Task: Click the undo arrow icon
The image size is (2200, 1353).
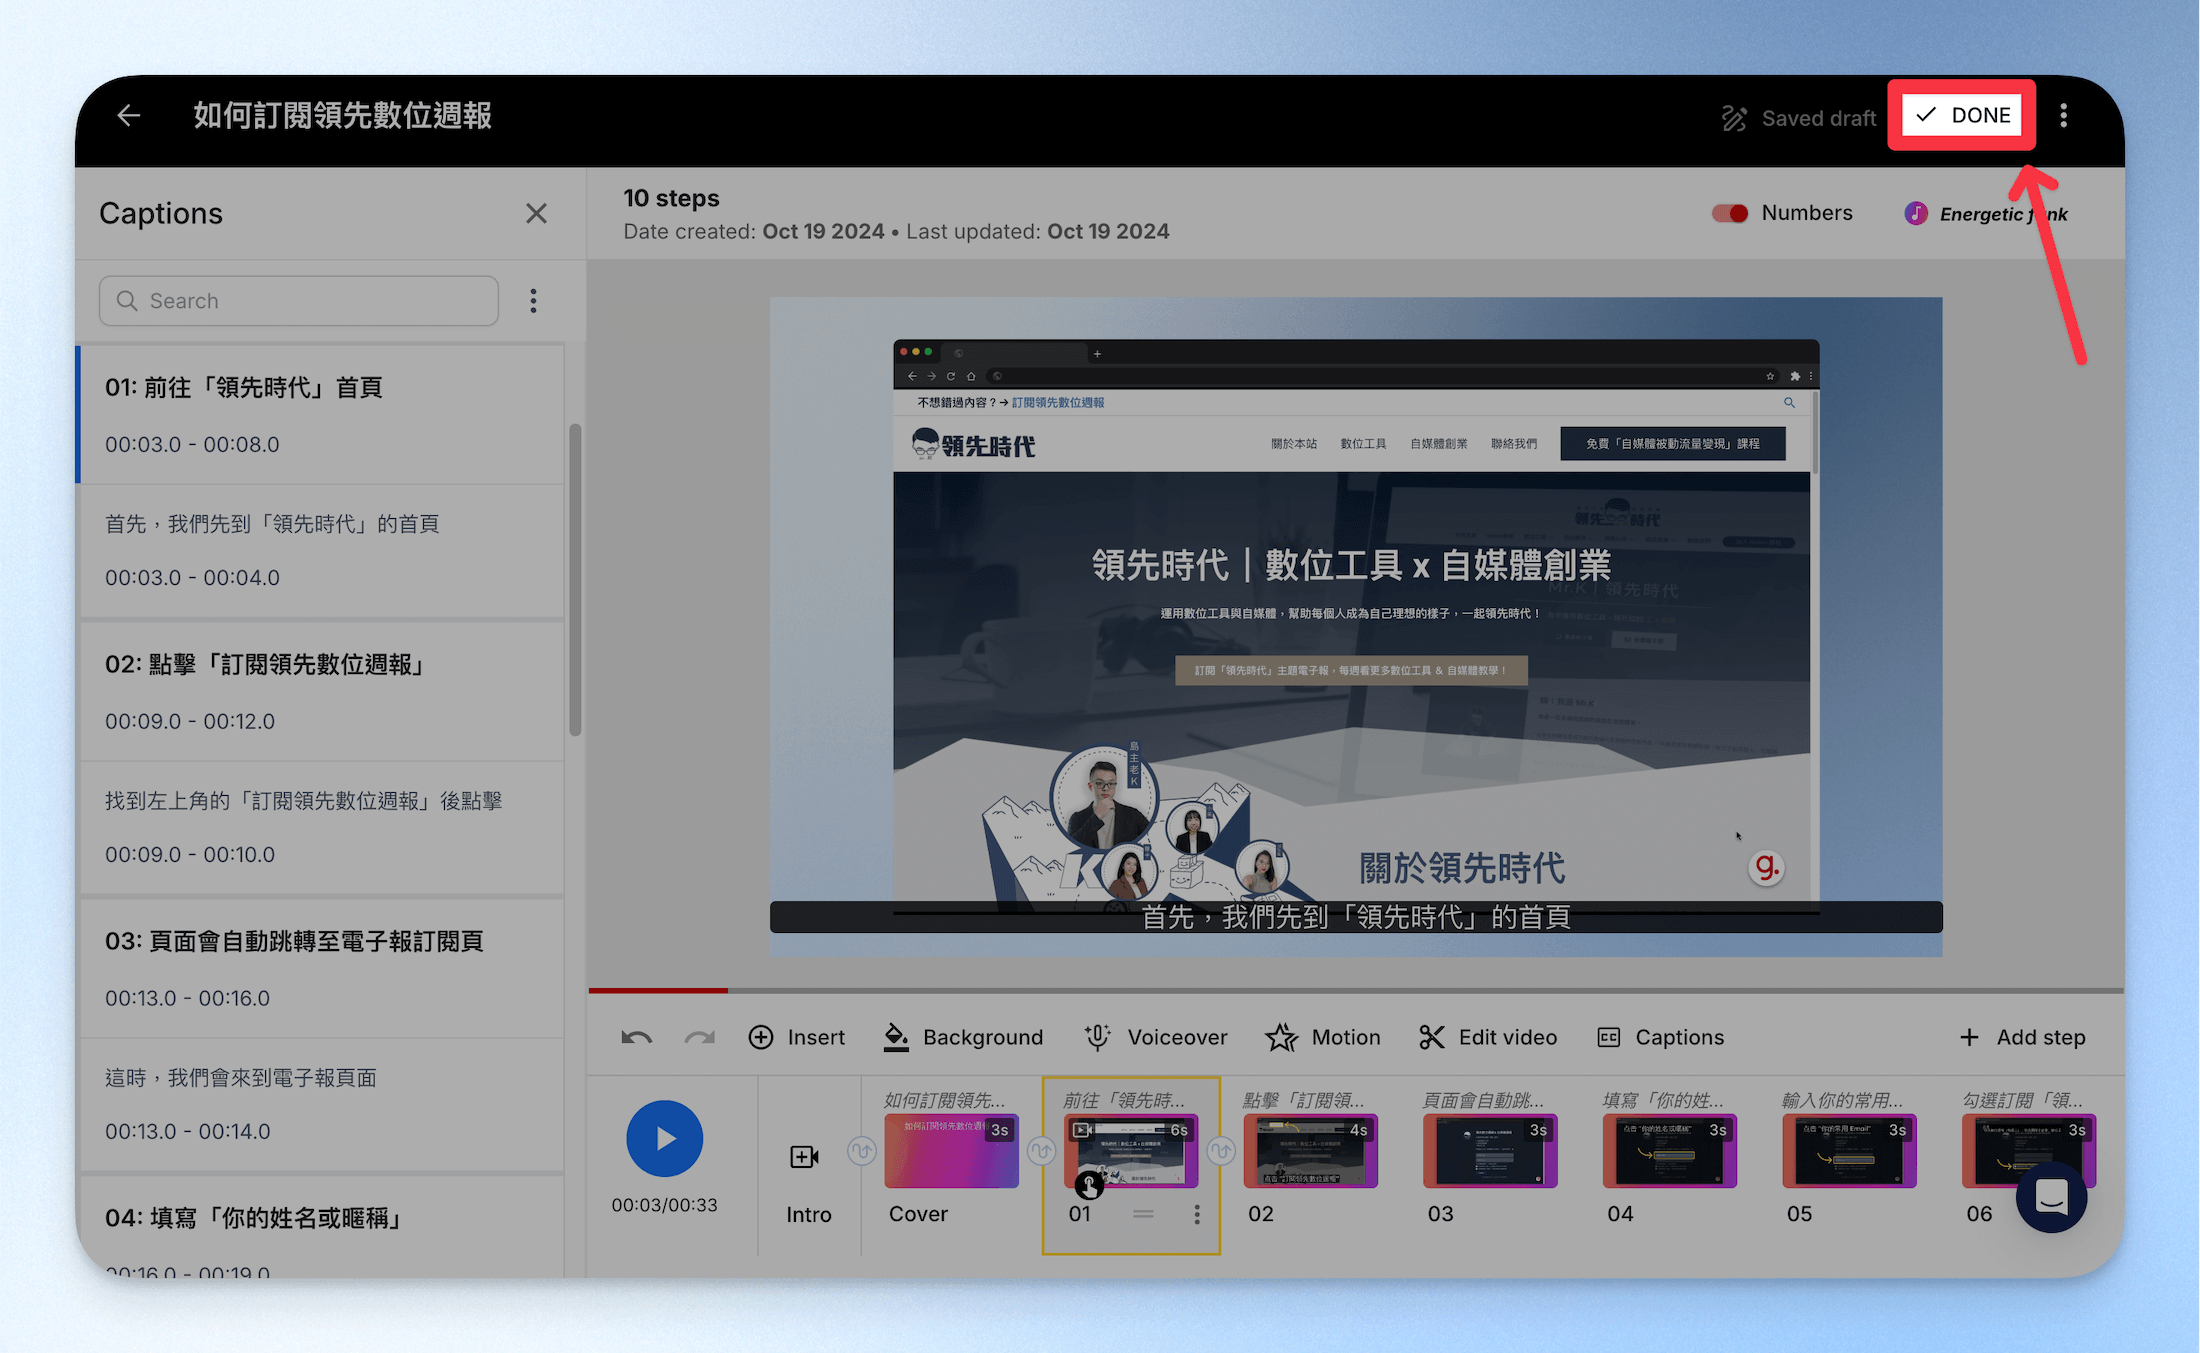Action: [636, 1037]
